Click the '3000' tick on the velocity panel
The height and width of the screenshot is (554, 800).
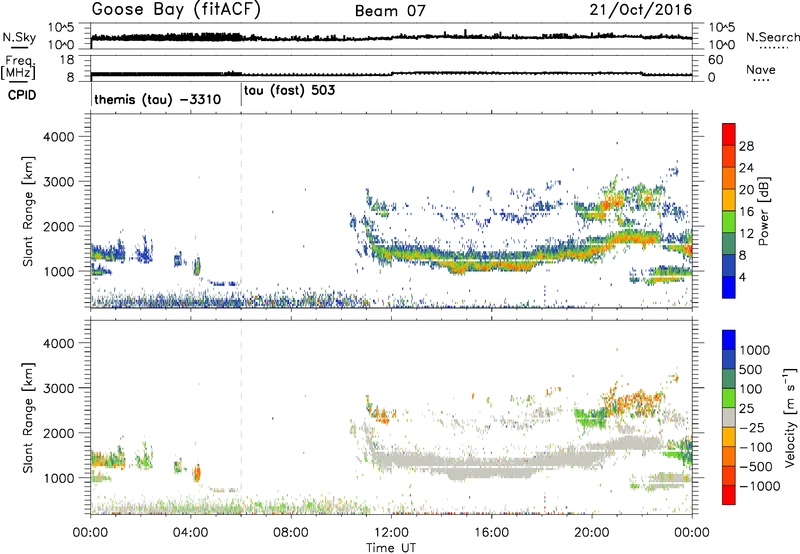[59, 388]
